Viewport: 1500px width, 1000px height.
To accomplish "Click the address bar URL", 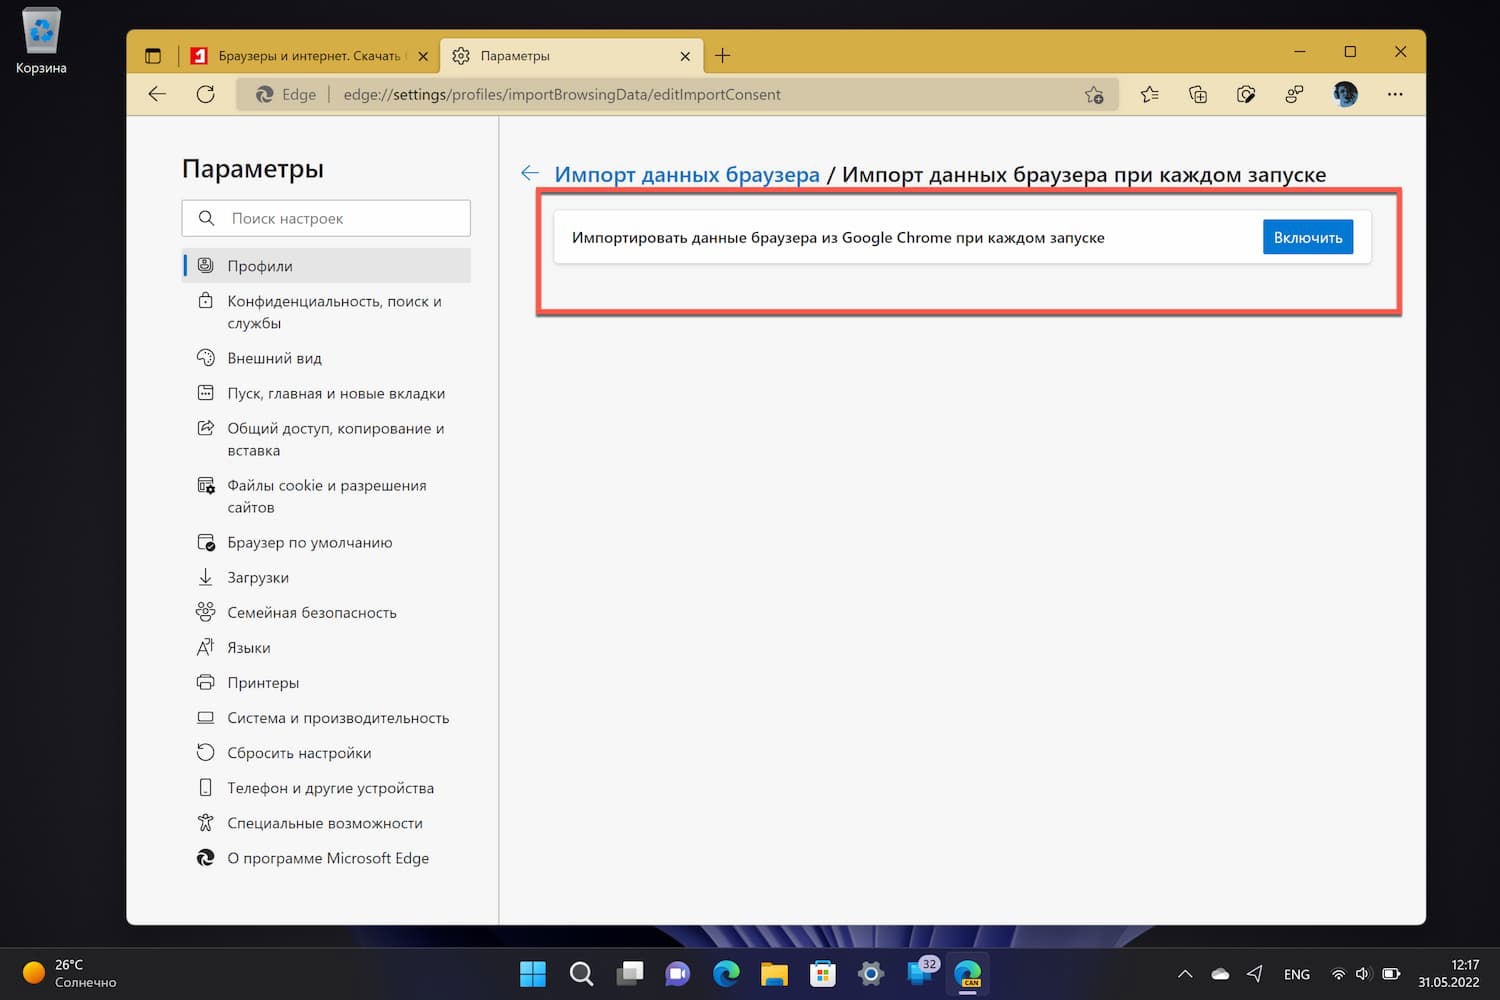I will [561, 94].
